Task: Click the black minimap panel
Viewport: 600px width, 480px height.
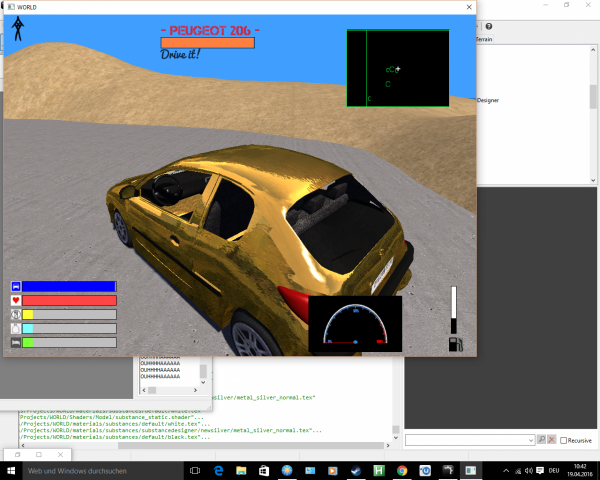Action: pyautogui.click(x=397, y=68)
